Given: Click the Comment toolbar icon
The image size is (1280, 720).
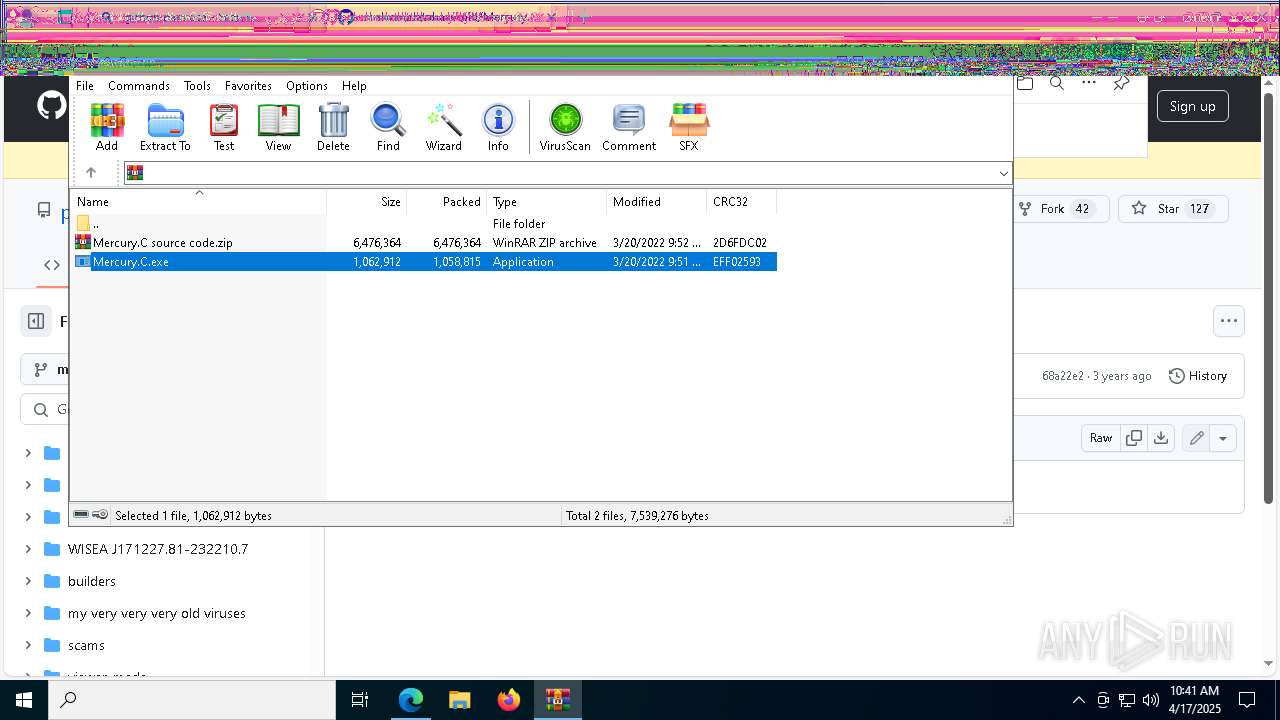Looking at the screenshot, I should pos(629,127).
